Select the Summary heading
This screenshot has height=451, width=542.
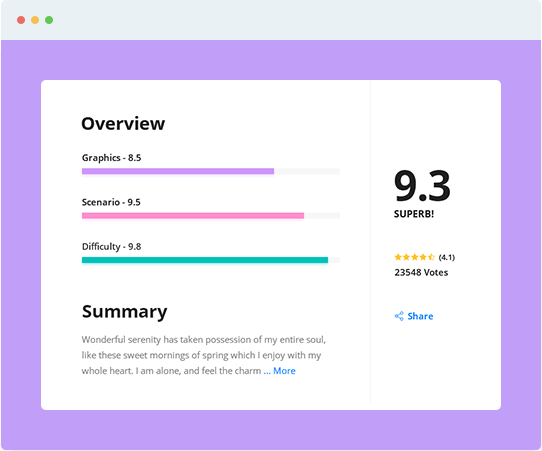coord(124,312)
